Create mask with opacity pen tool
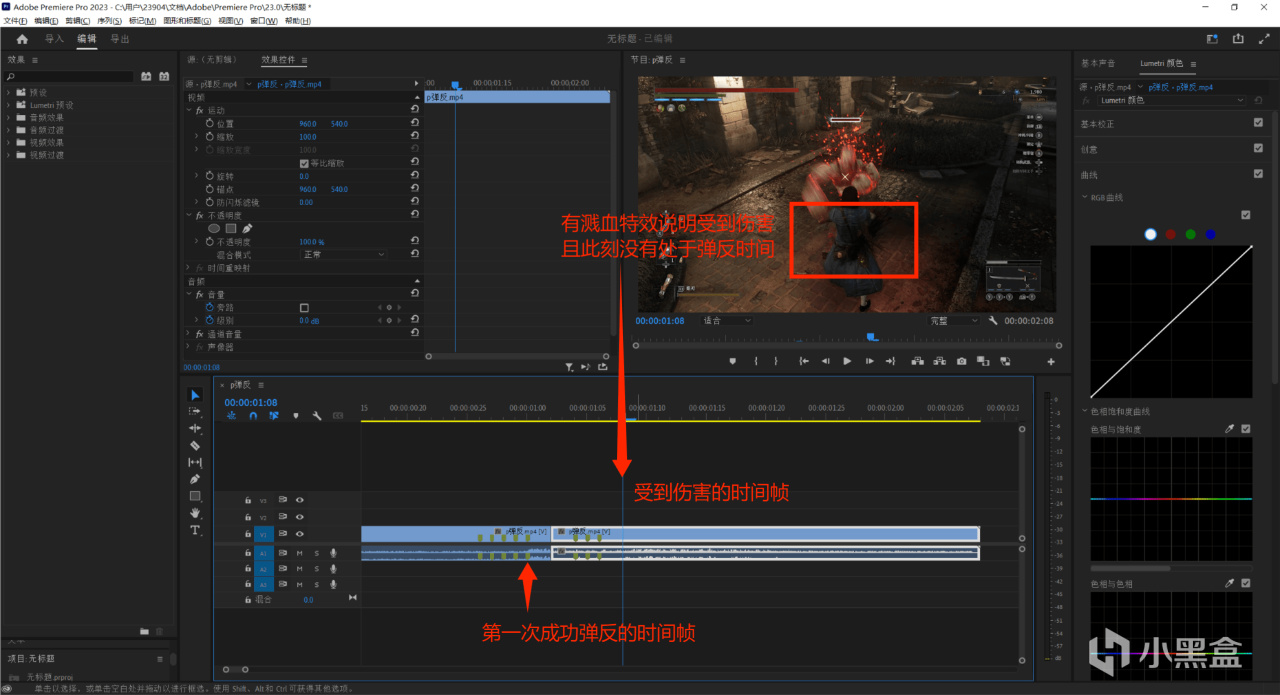This screenshot has height=695, width=1280. coord(247,228)
